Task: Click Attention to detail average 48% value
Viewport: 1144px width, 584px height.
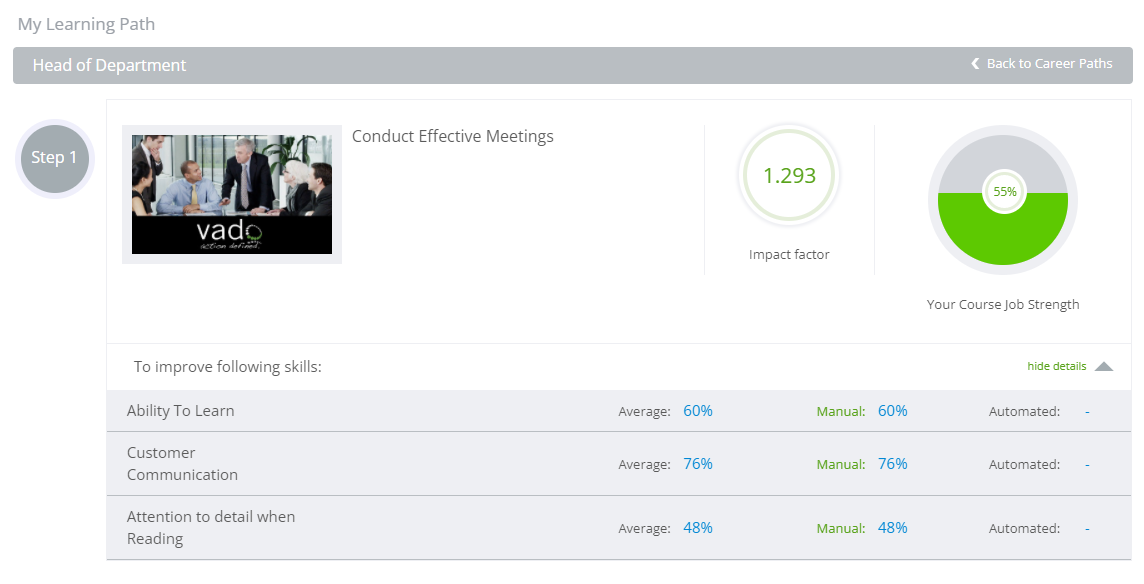Action: (698, 528)
